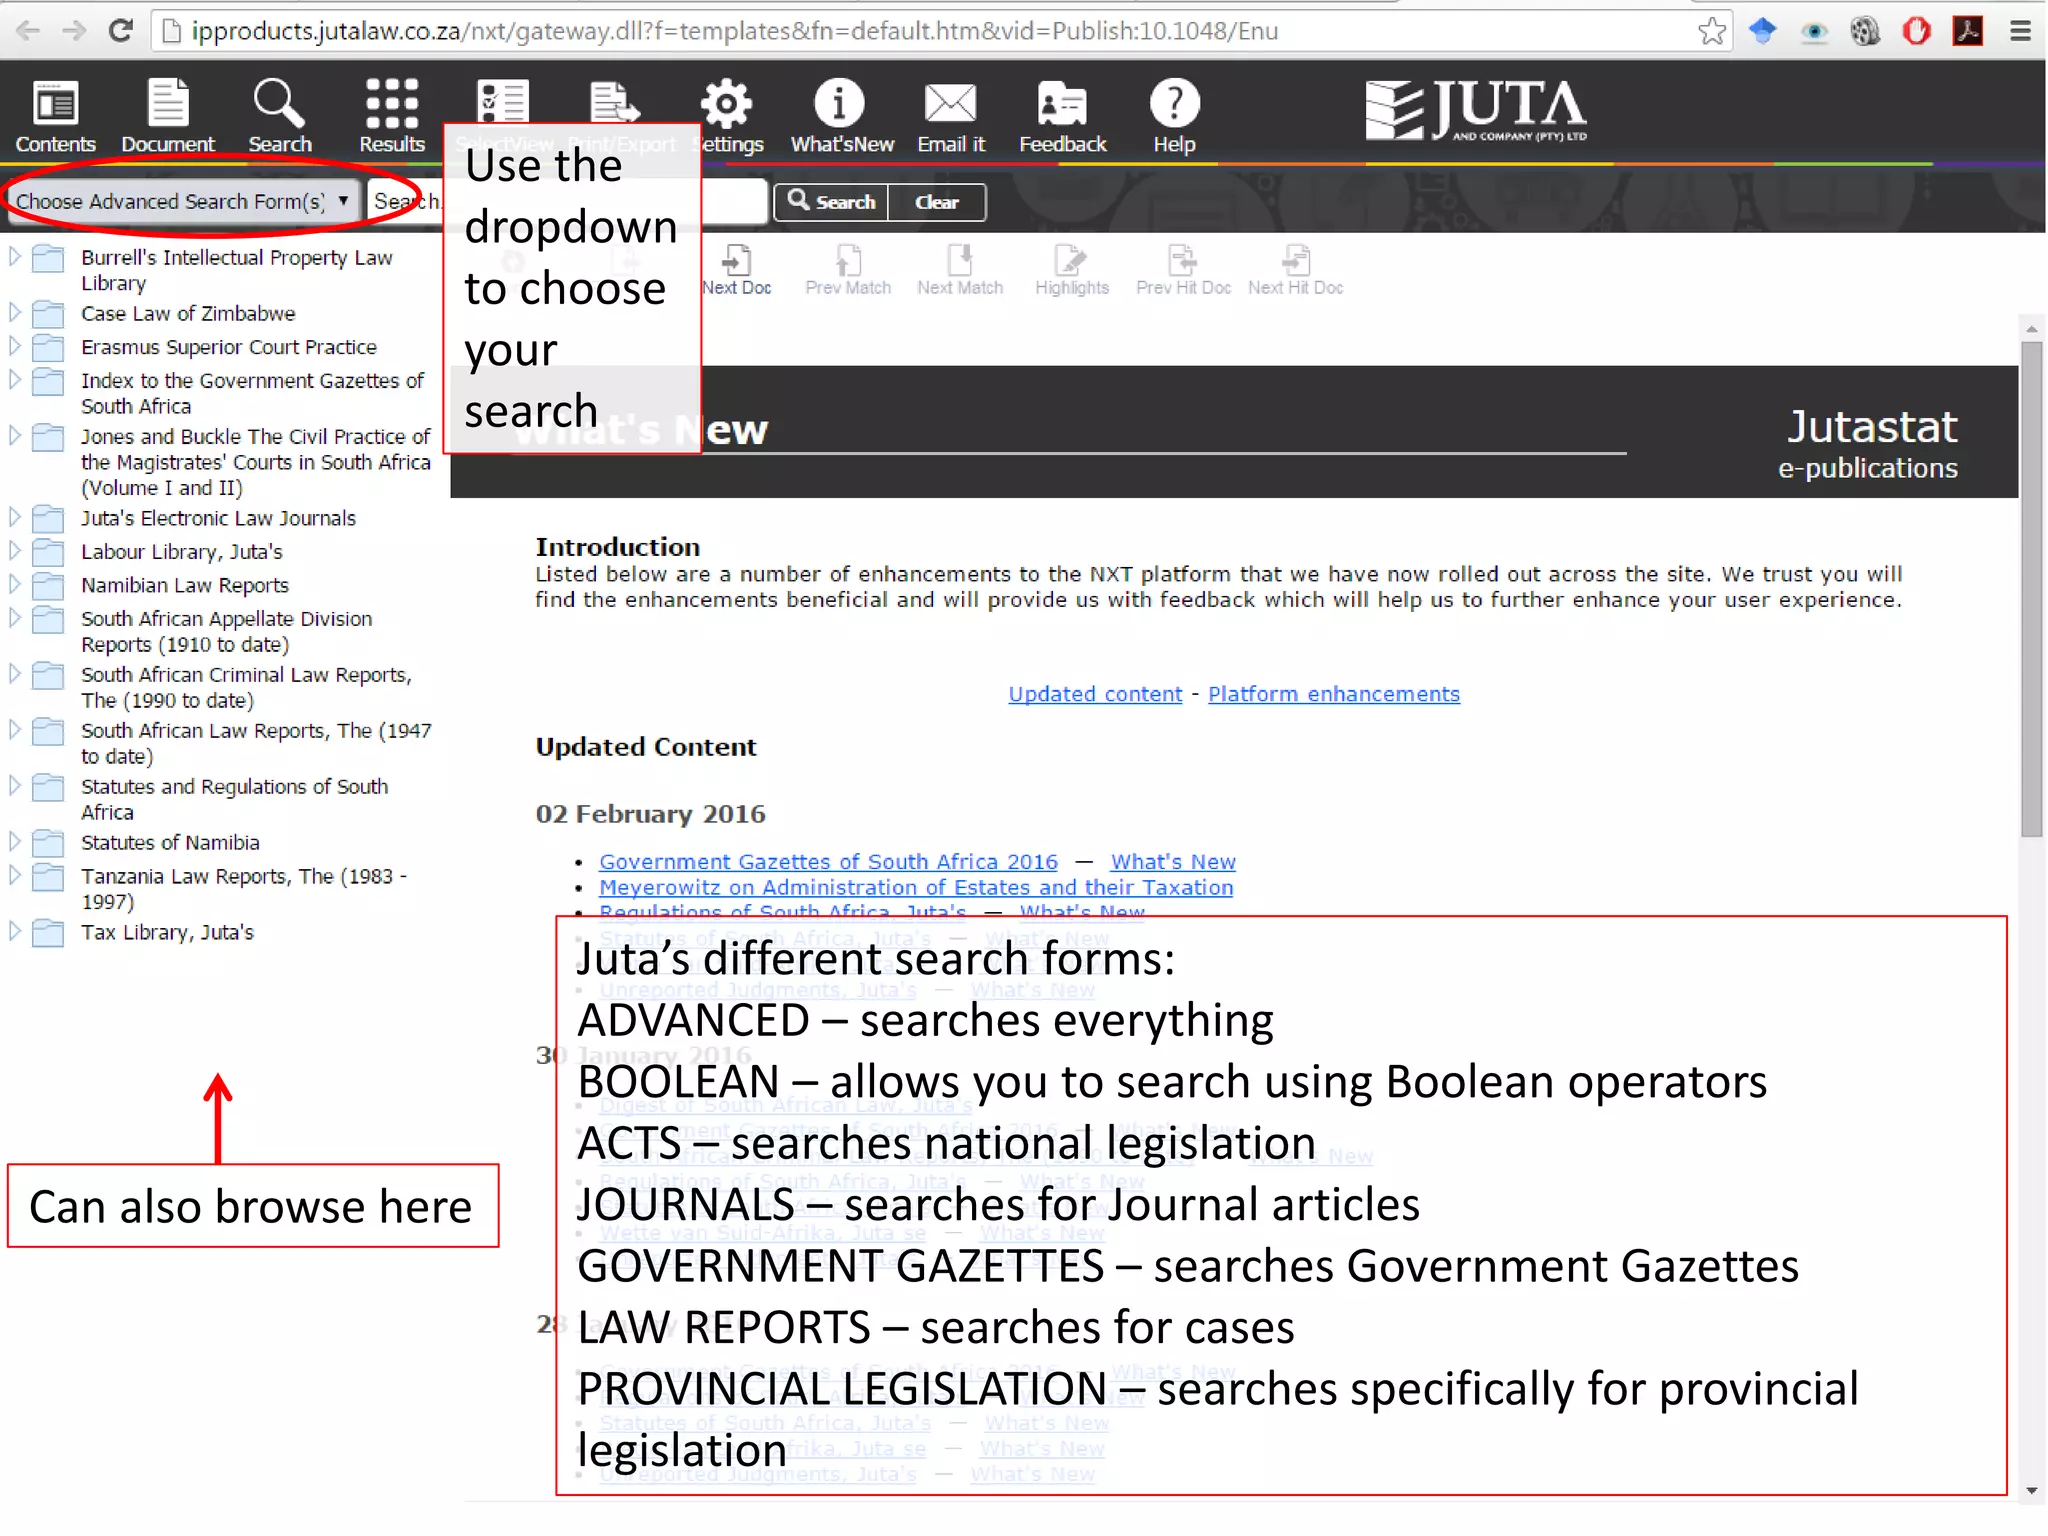Image resolution: width=2048 pixels, height=1536 pixels.
Task: Open the Chrome hamburger menu
Action: point(2020,31)
